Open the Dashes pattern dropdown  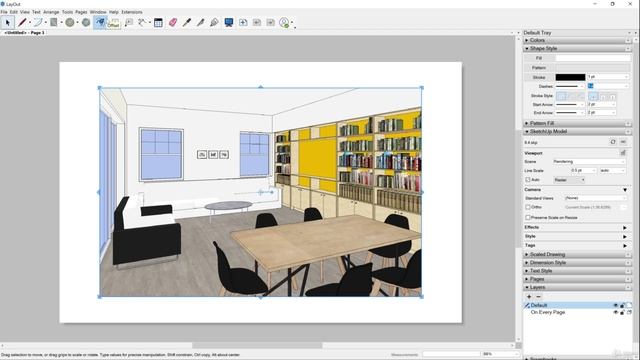[569, 86]
